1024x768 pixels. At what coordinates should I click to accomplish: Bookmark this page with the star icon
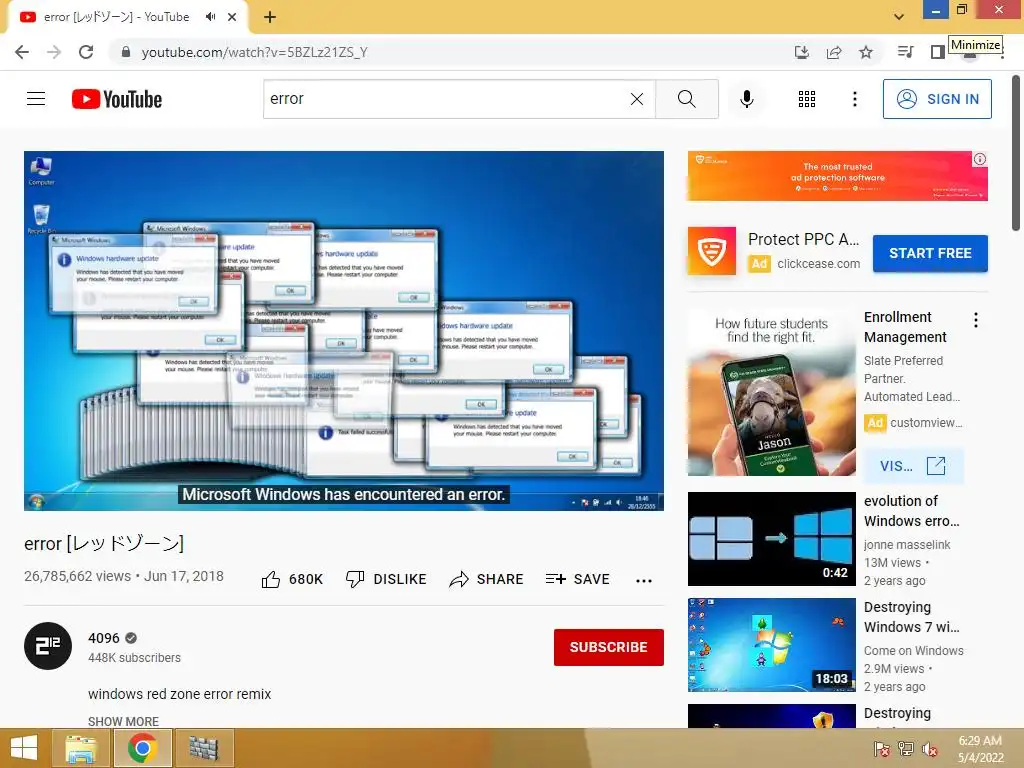[x=866, y=52]
